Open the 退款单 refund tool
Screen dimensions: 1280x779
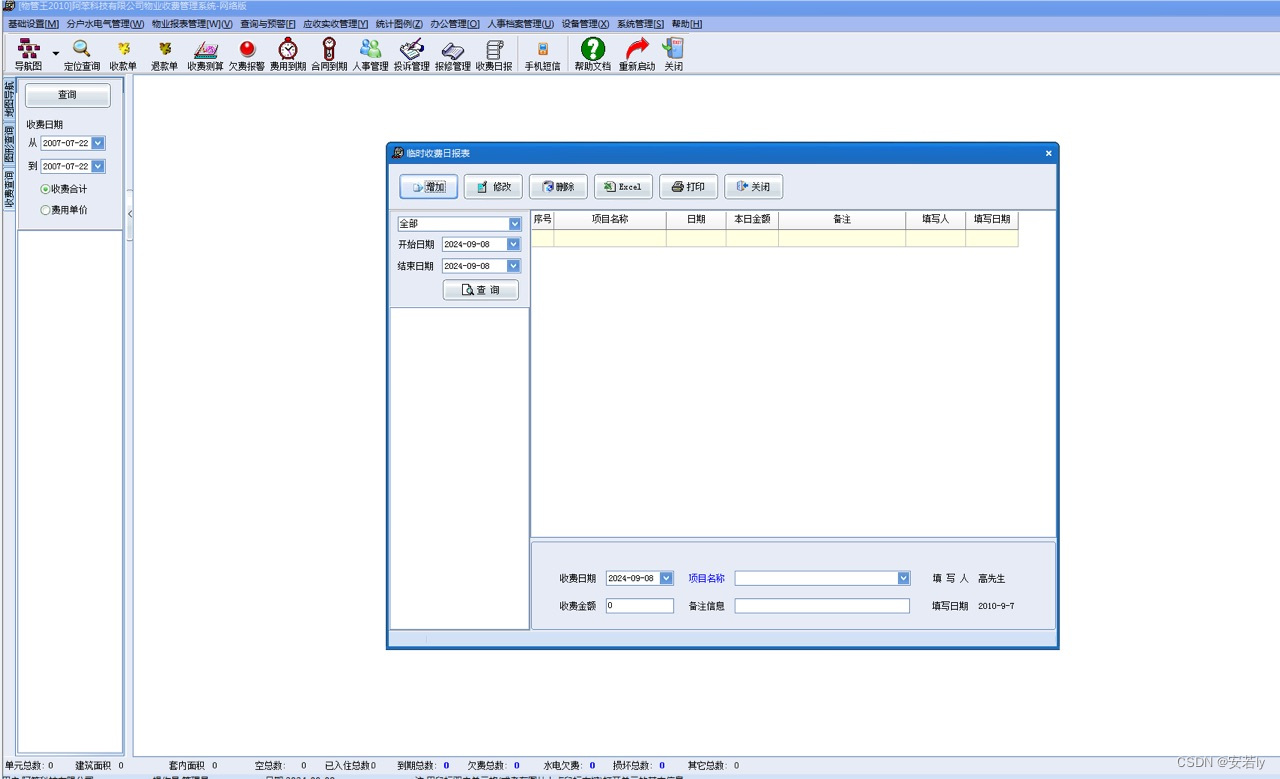(164, 54)
